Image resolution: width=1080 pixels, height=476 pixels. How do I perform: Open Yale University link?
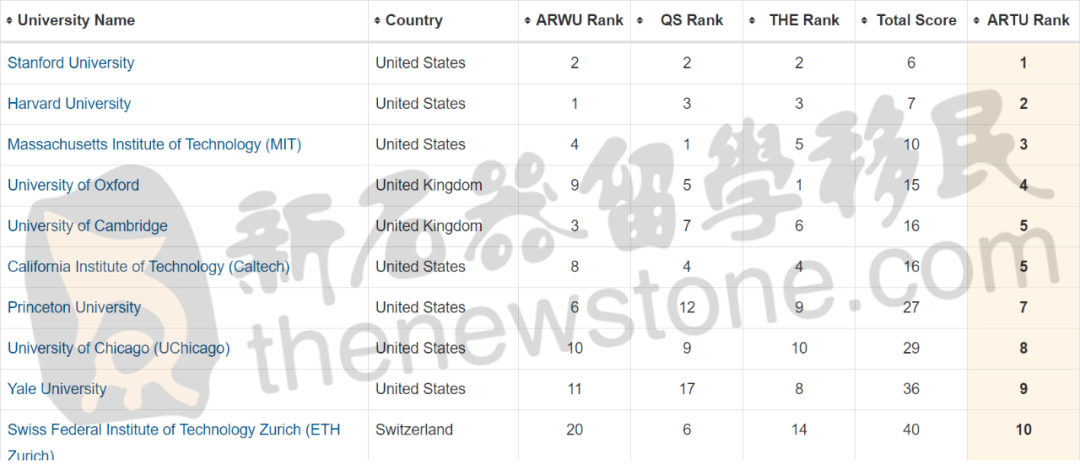click(57, 389)
